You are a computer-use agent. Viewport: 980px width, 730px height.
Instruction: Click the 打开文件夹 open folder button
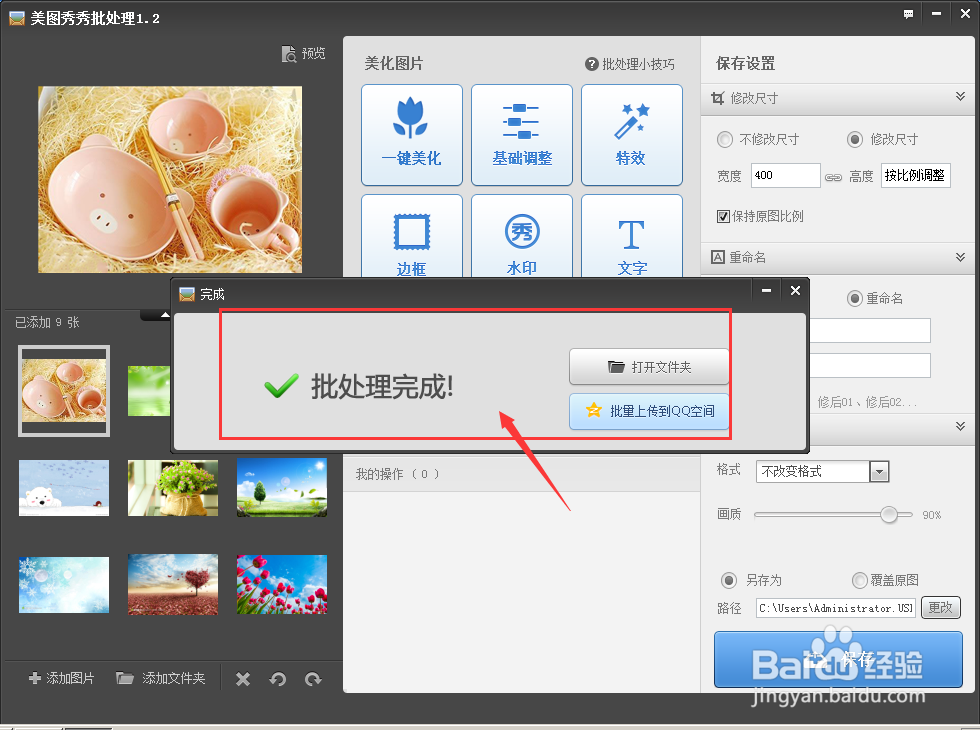coord(649,367)
